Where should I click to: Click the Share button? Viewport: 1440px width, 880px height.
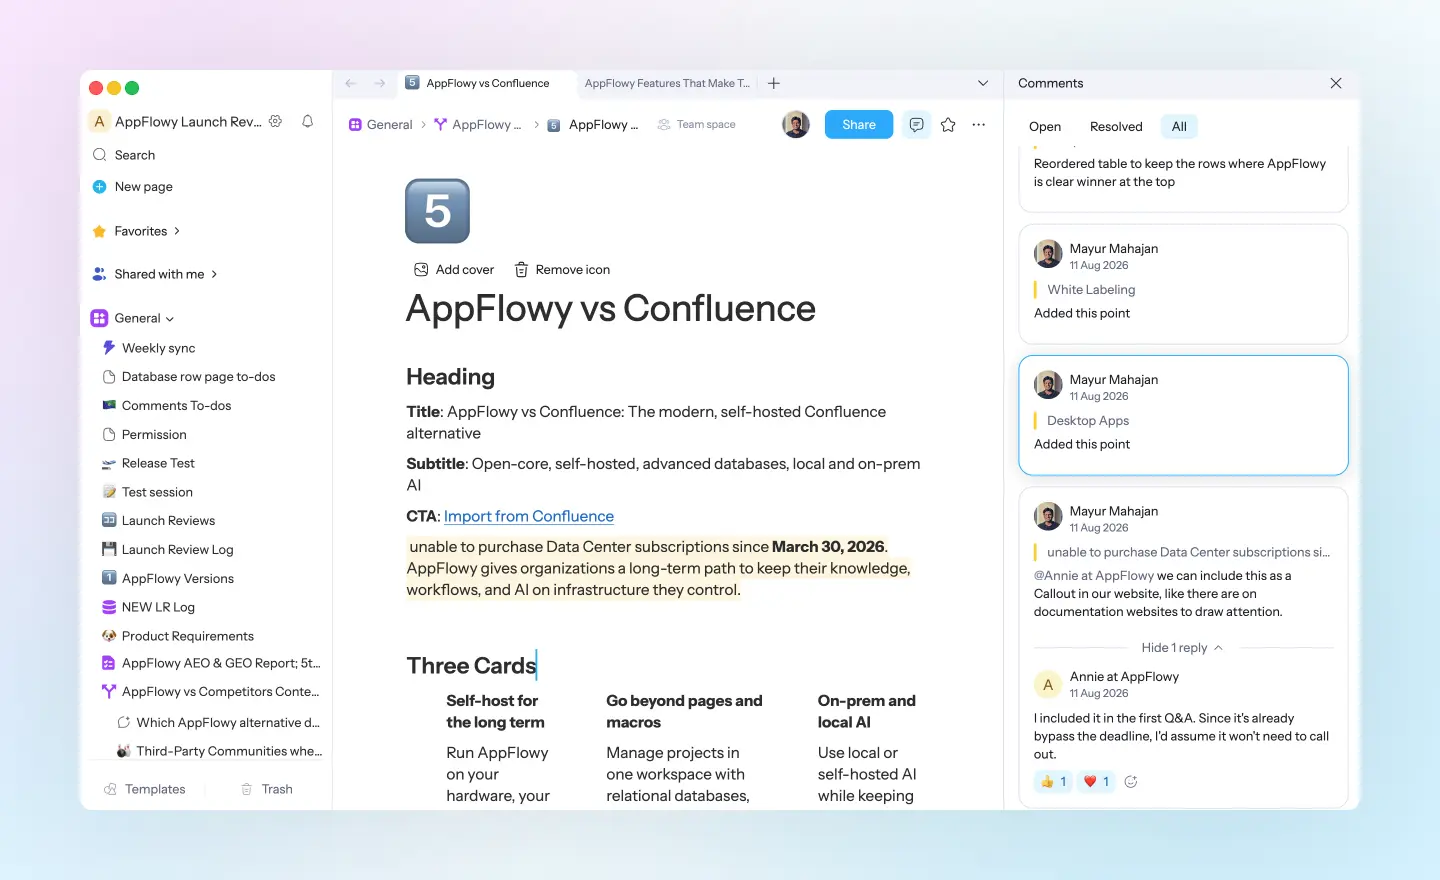(859, 125)
